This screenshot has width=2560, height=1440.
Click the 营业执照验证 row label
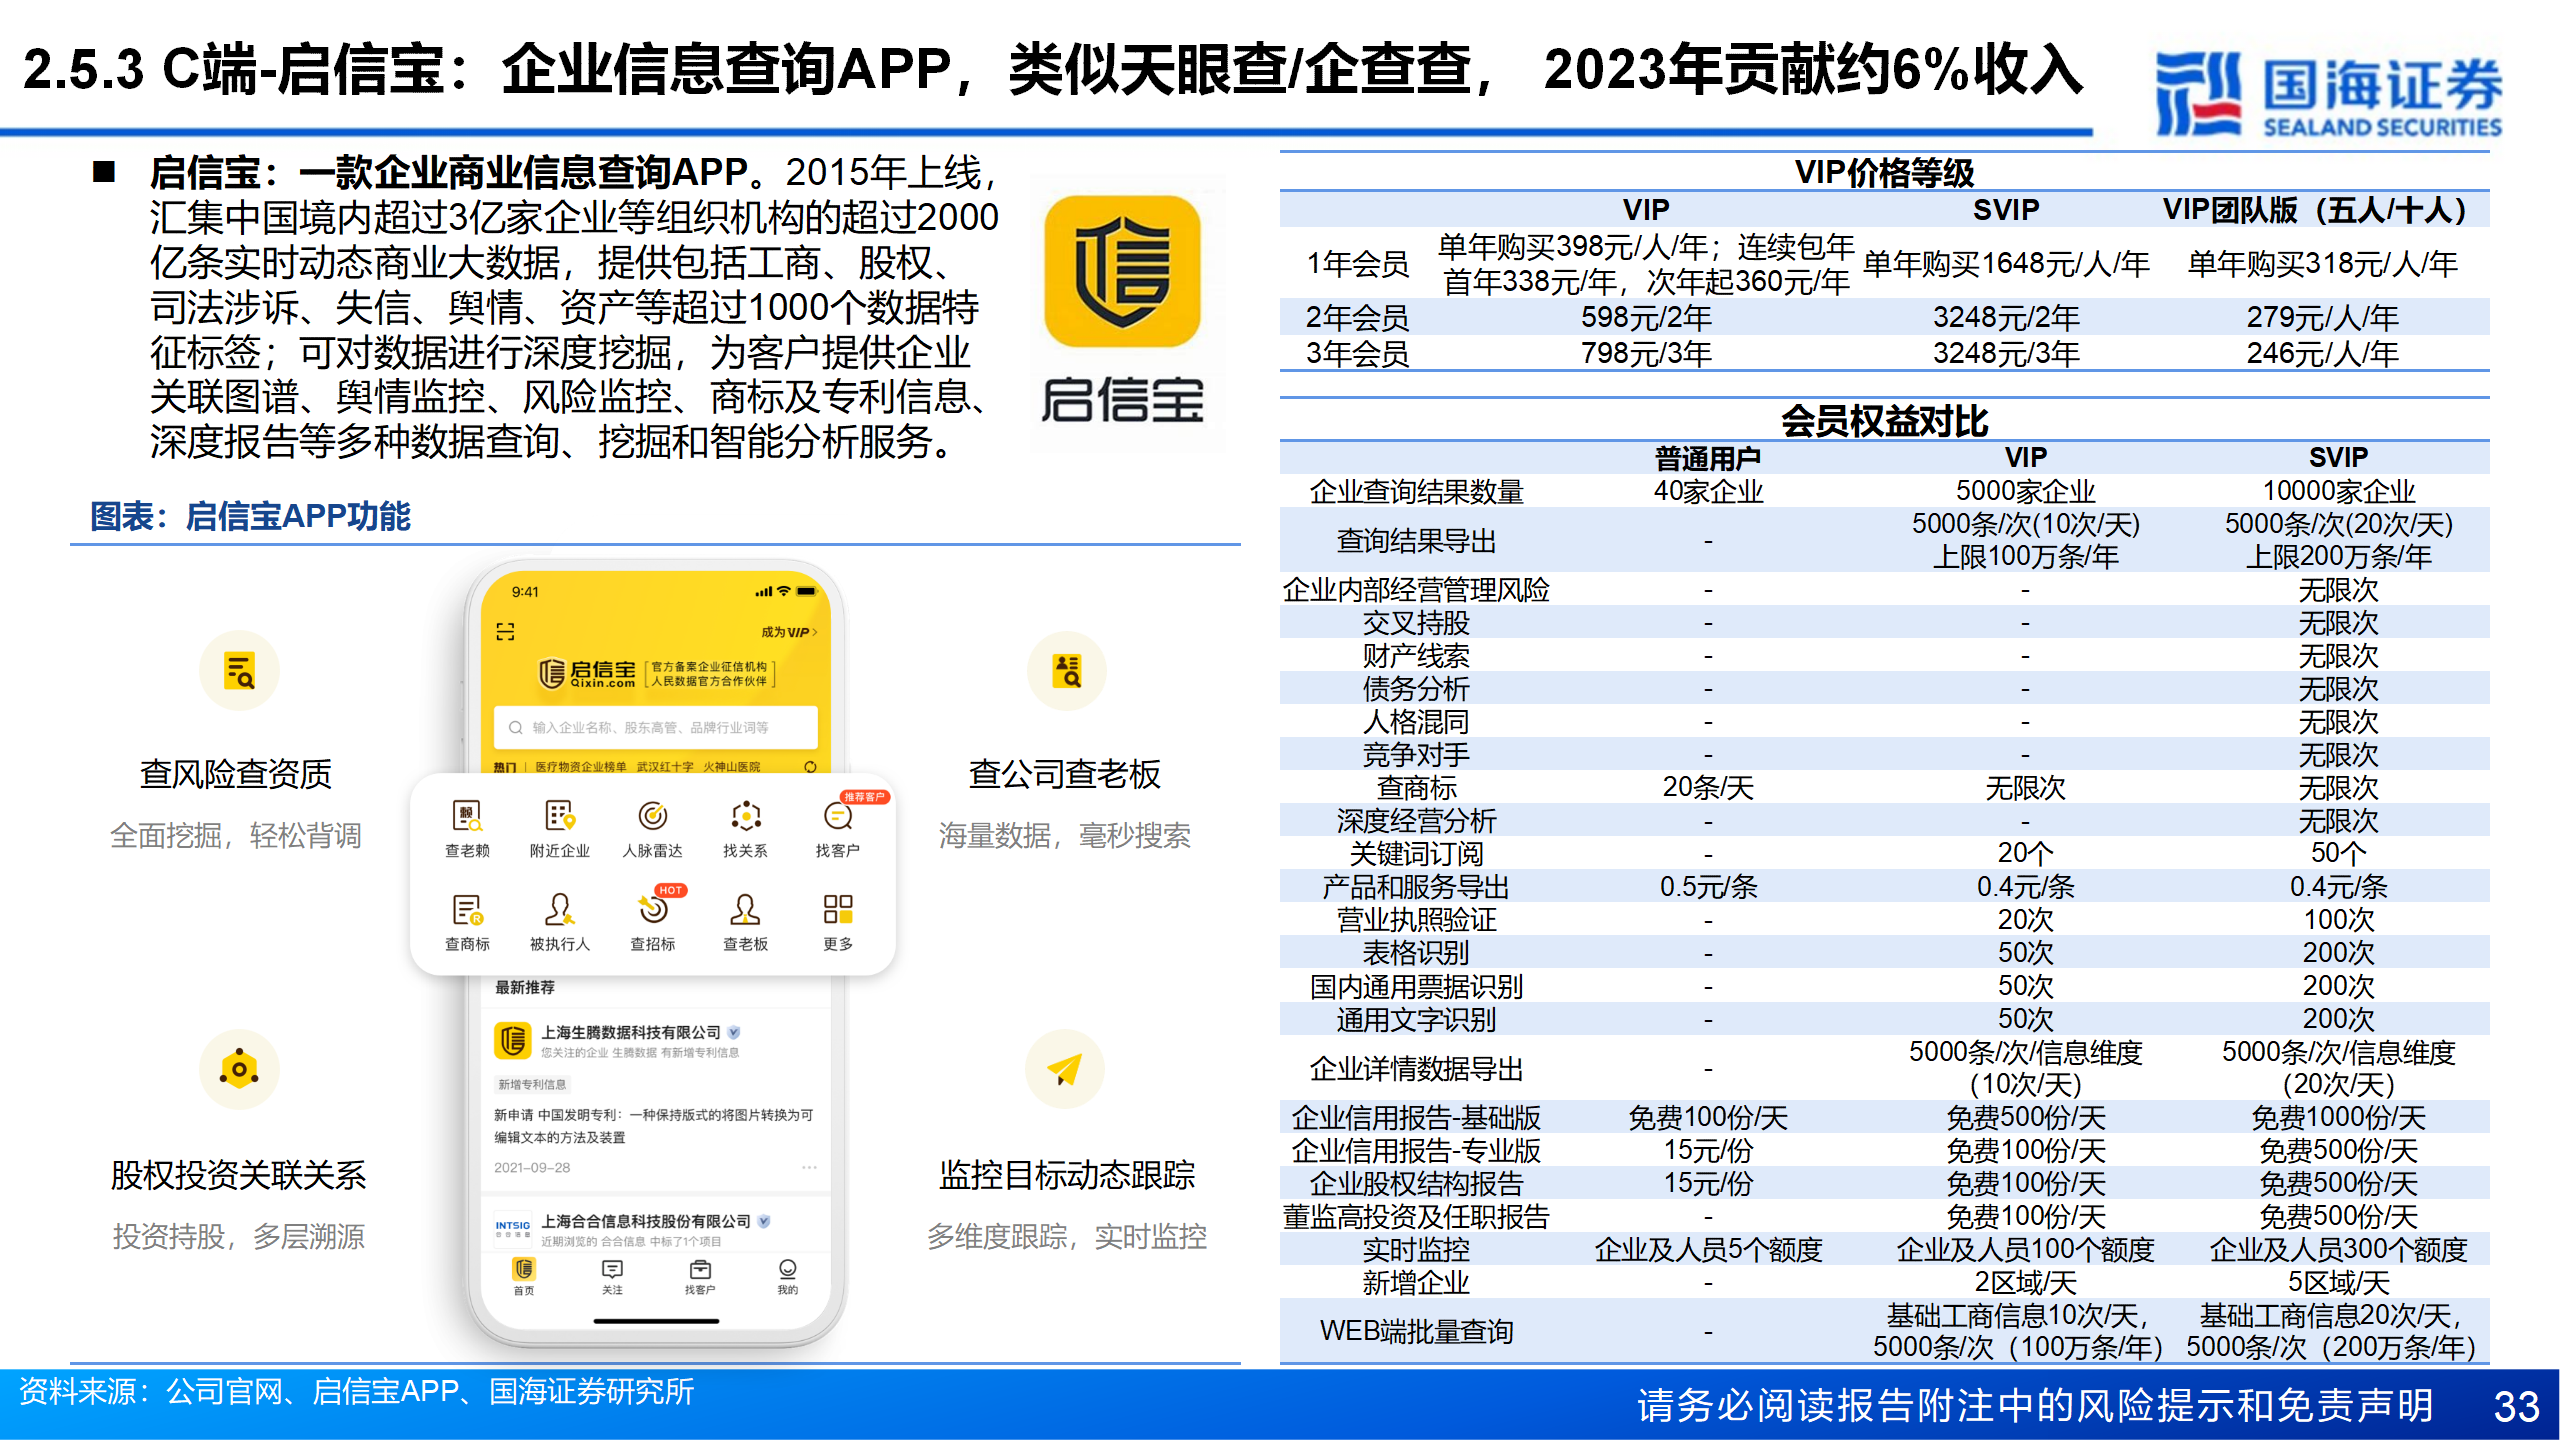click(1416, 920)
